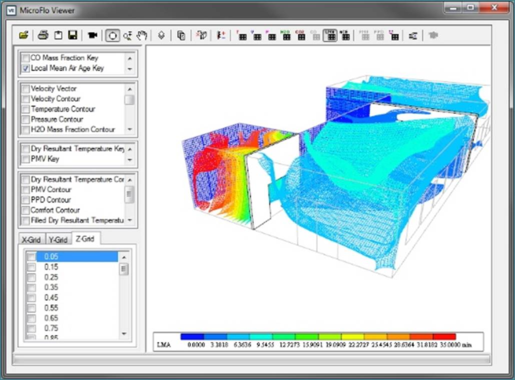Image resolution: width=515 pixels, height=380 pixels.
Task: Click down arrow of the contour list
Action: [130, 129]
